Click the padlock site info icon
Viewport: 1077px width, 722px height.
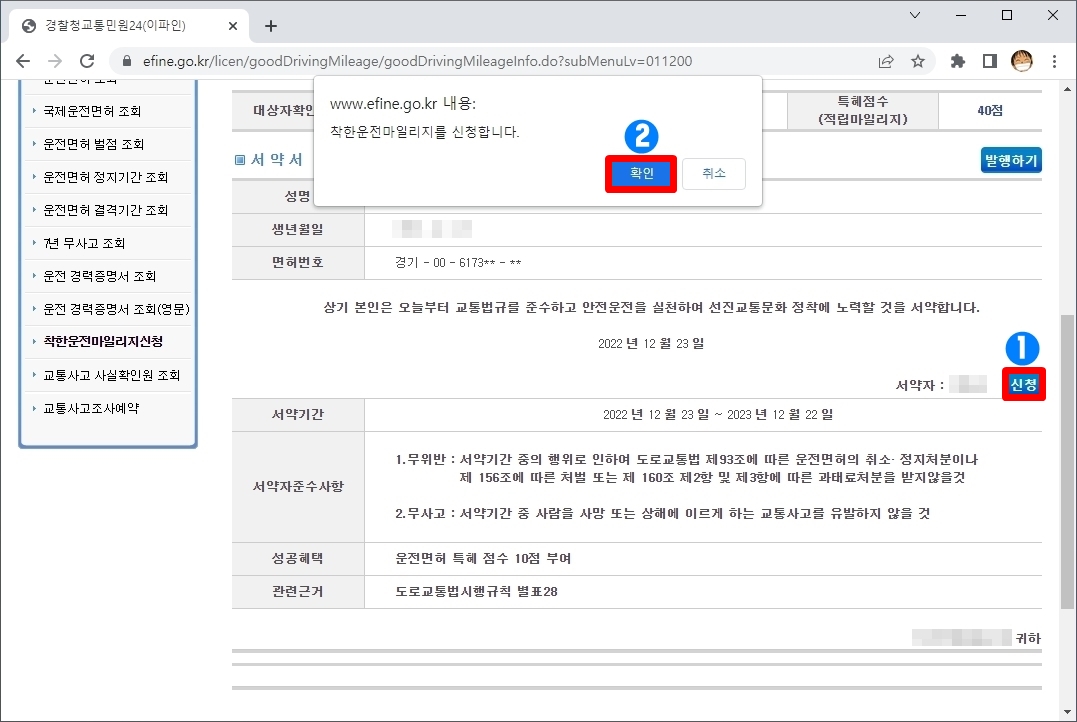pyautogui.click(x=126, y=61)
